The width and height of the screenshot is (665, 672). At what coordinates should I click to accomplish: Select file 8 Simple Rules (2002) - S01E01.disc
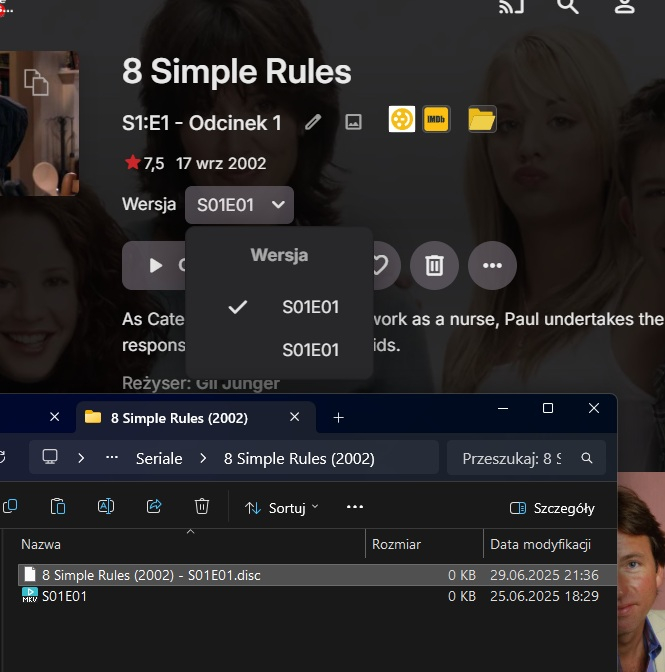pos(317,575)
